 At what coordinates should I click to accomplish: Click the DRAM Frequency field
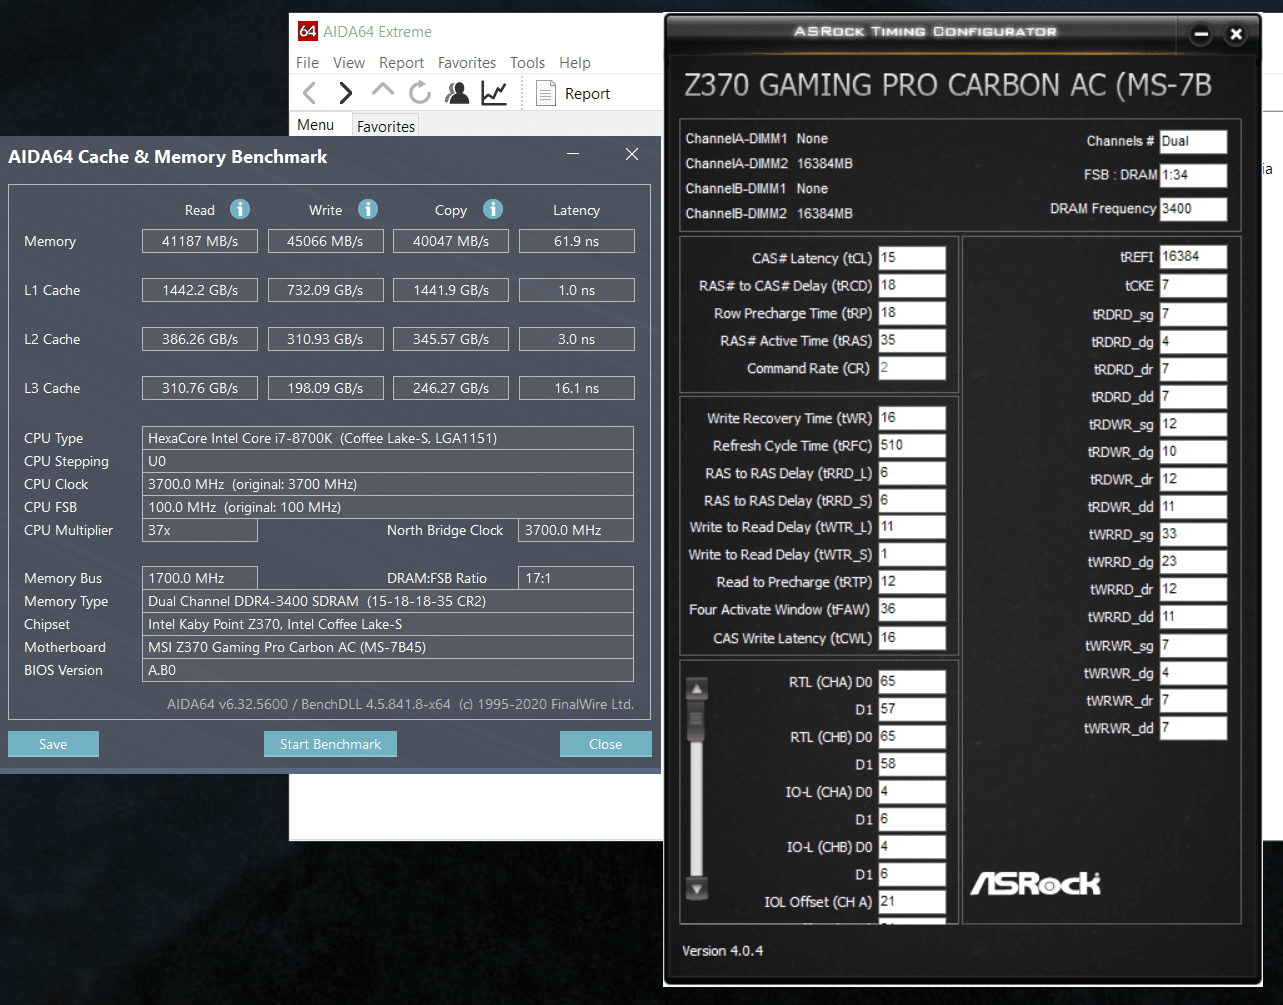(1193, 209)
